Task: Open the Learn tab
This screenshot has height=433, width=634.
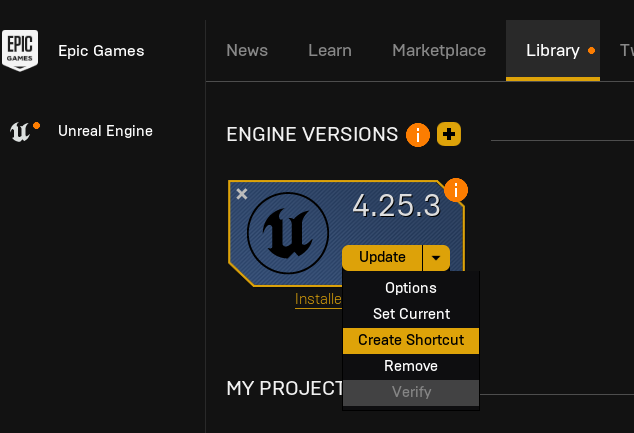Action: [x=330, y=51]
